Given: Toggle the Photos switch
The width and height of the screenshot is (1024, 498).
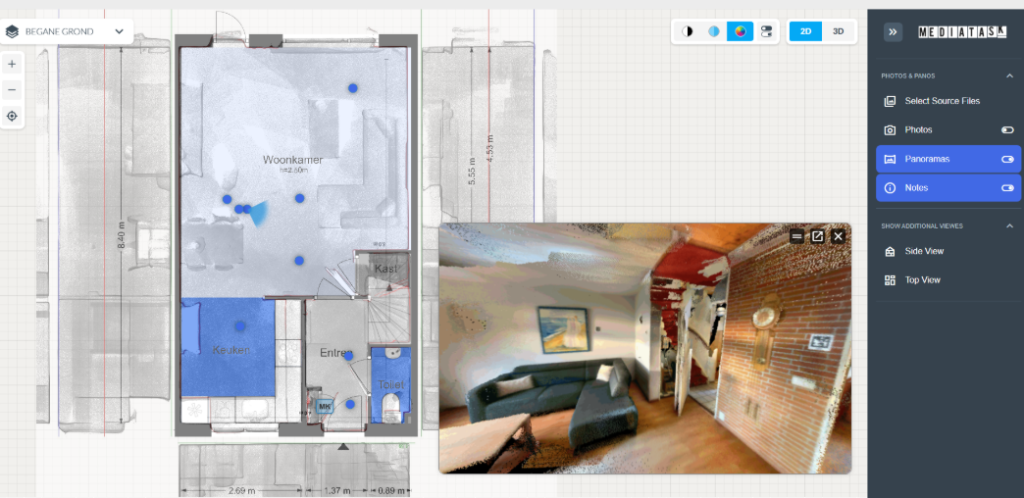Looking at the screenshot, I should pos(1007,130).
